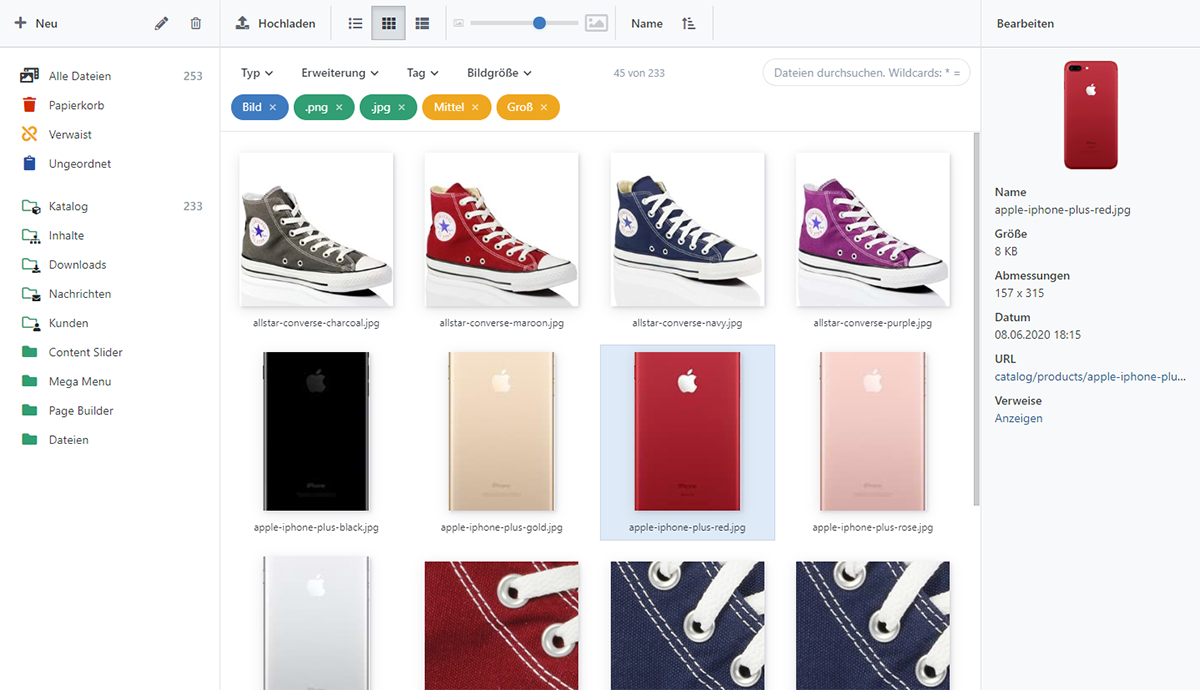Click the trash delete icon in toolbar
This screenshot has width=1200, height=690.
point(196,23)
